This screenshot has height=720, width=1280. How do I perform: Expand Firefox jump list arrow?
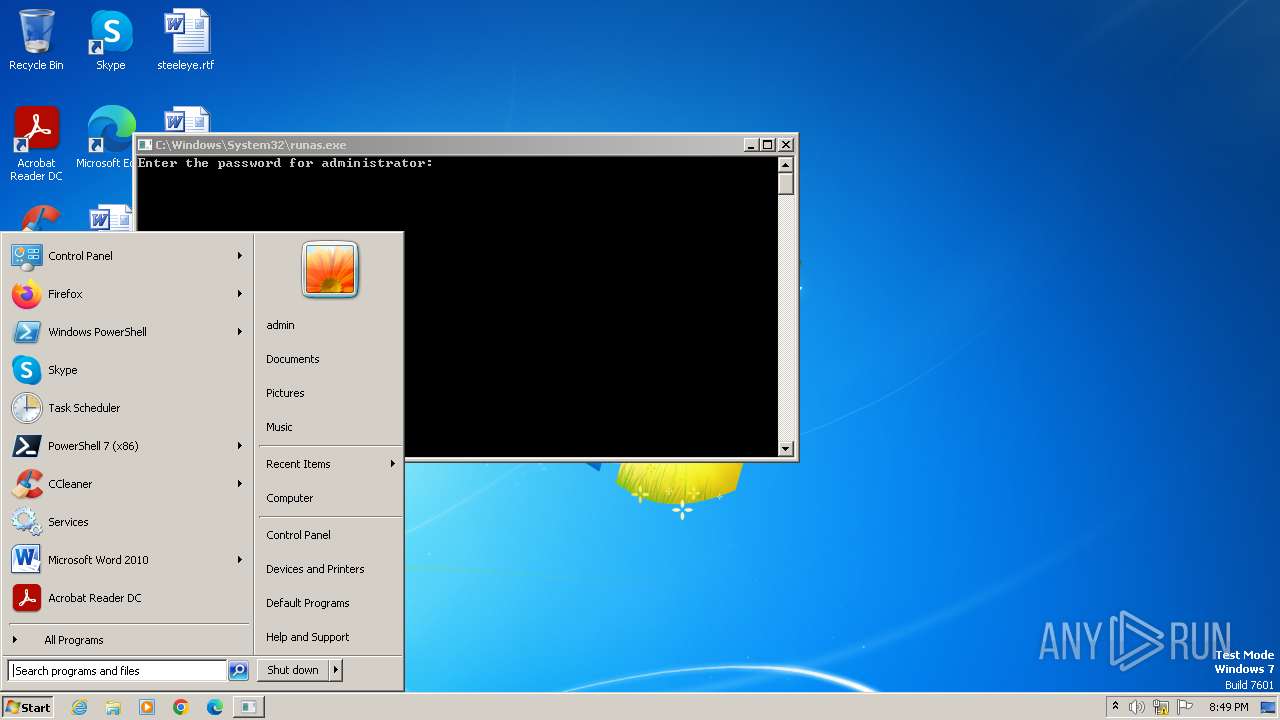pos(240,294)
